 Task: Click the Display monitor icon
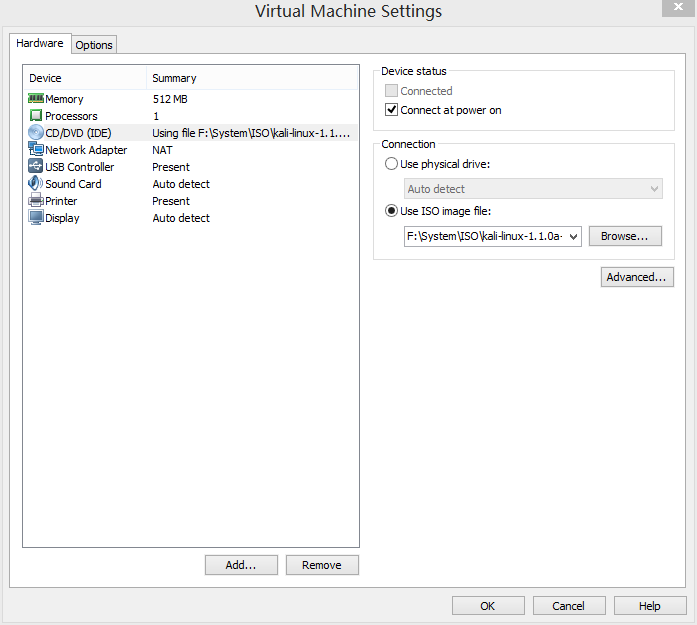click(x=36, y=217)
